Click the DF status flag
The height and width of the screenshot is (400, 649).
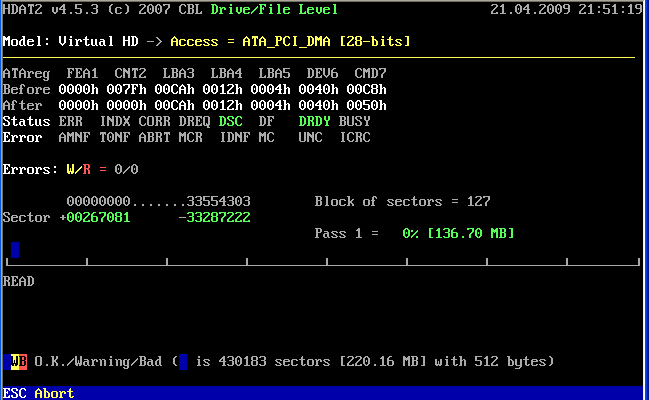[267, 121]
